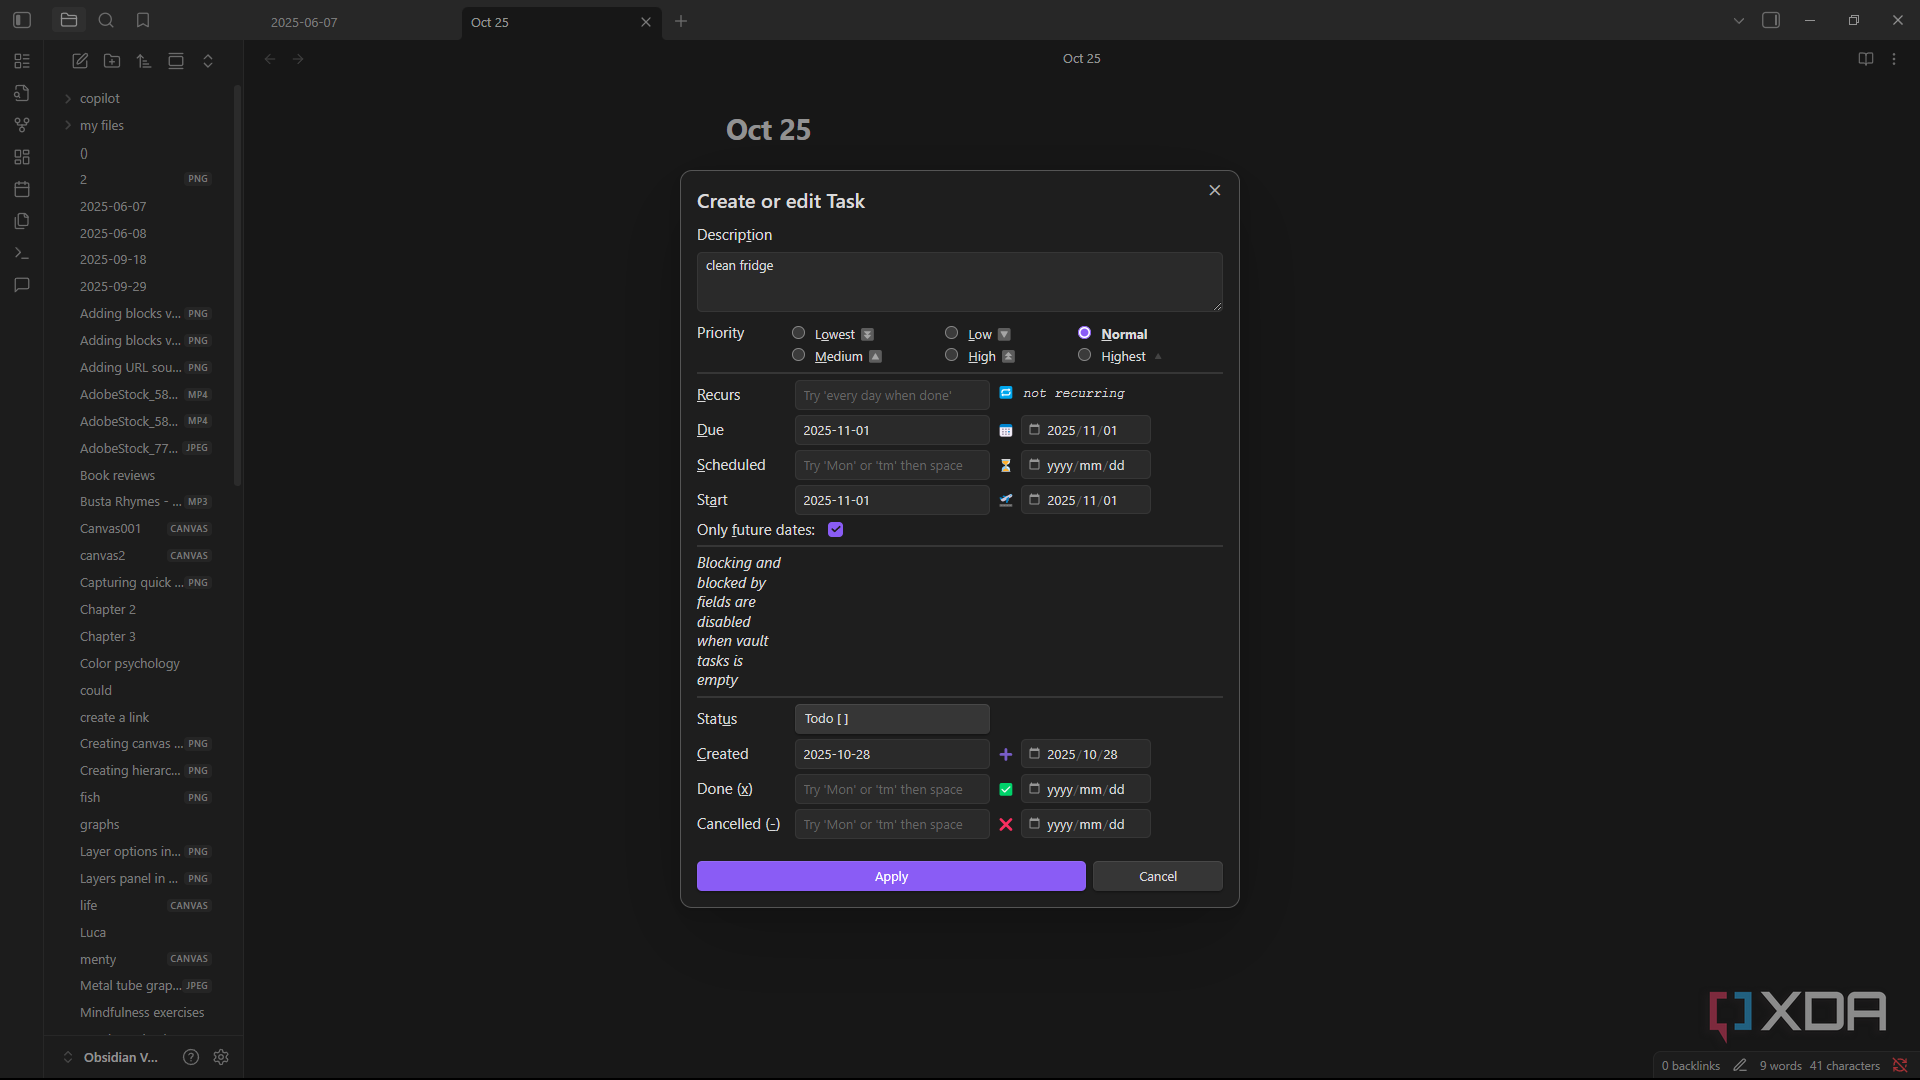Switch to reading view book icon
The height and width of the screenshot is (1080, 1920).
point(1866,59)
